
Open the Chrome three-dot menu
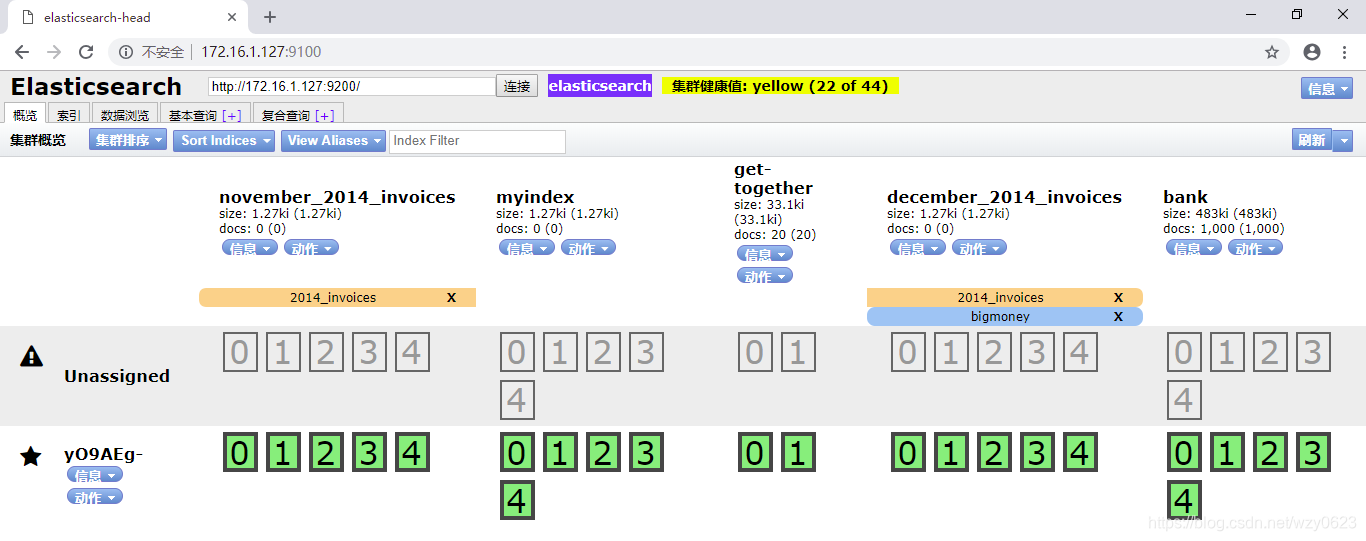(1344, 52)
